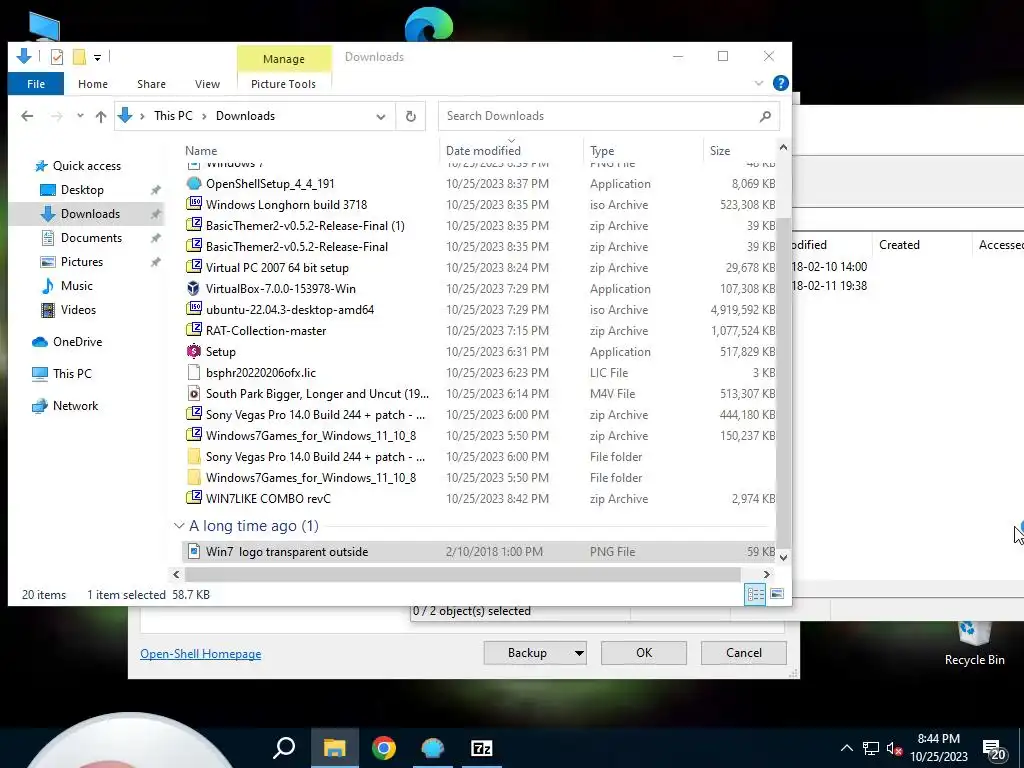Switch to the Share ribbon tab
Screen dimensions: 1024x768
152,84
